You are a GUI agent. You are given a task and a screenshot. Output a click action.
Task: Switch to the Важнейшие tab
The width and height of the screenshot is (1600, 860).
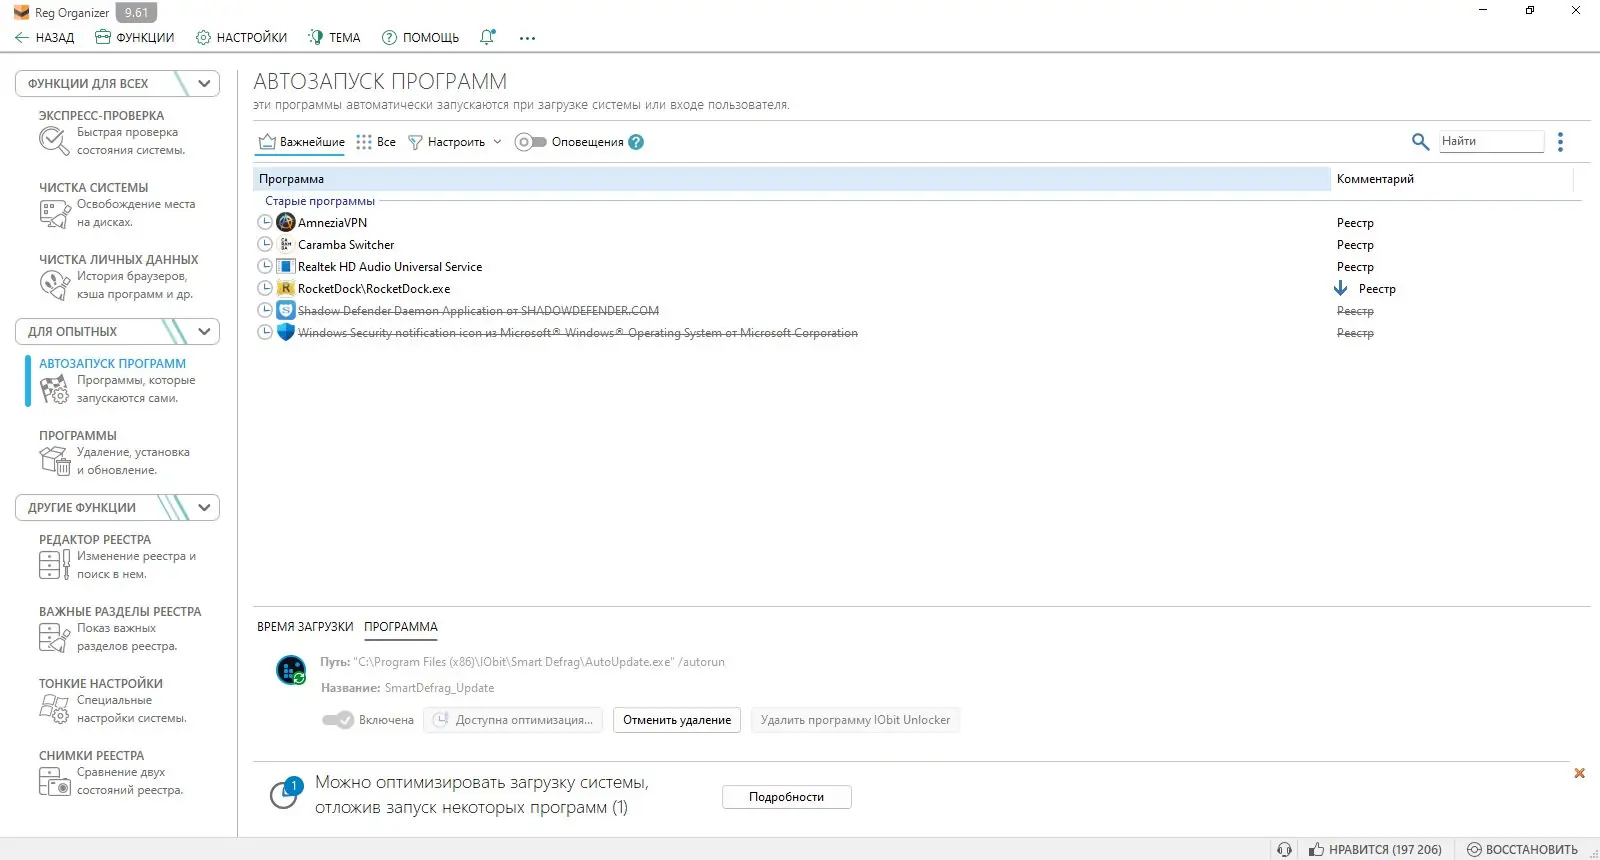pyautogui.click(x=301, y=142)
